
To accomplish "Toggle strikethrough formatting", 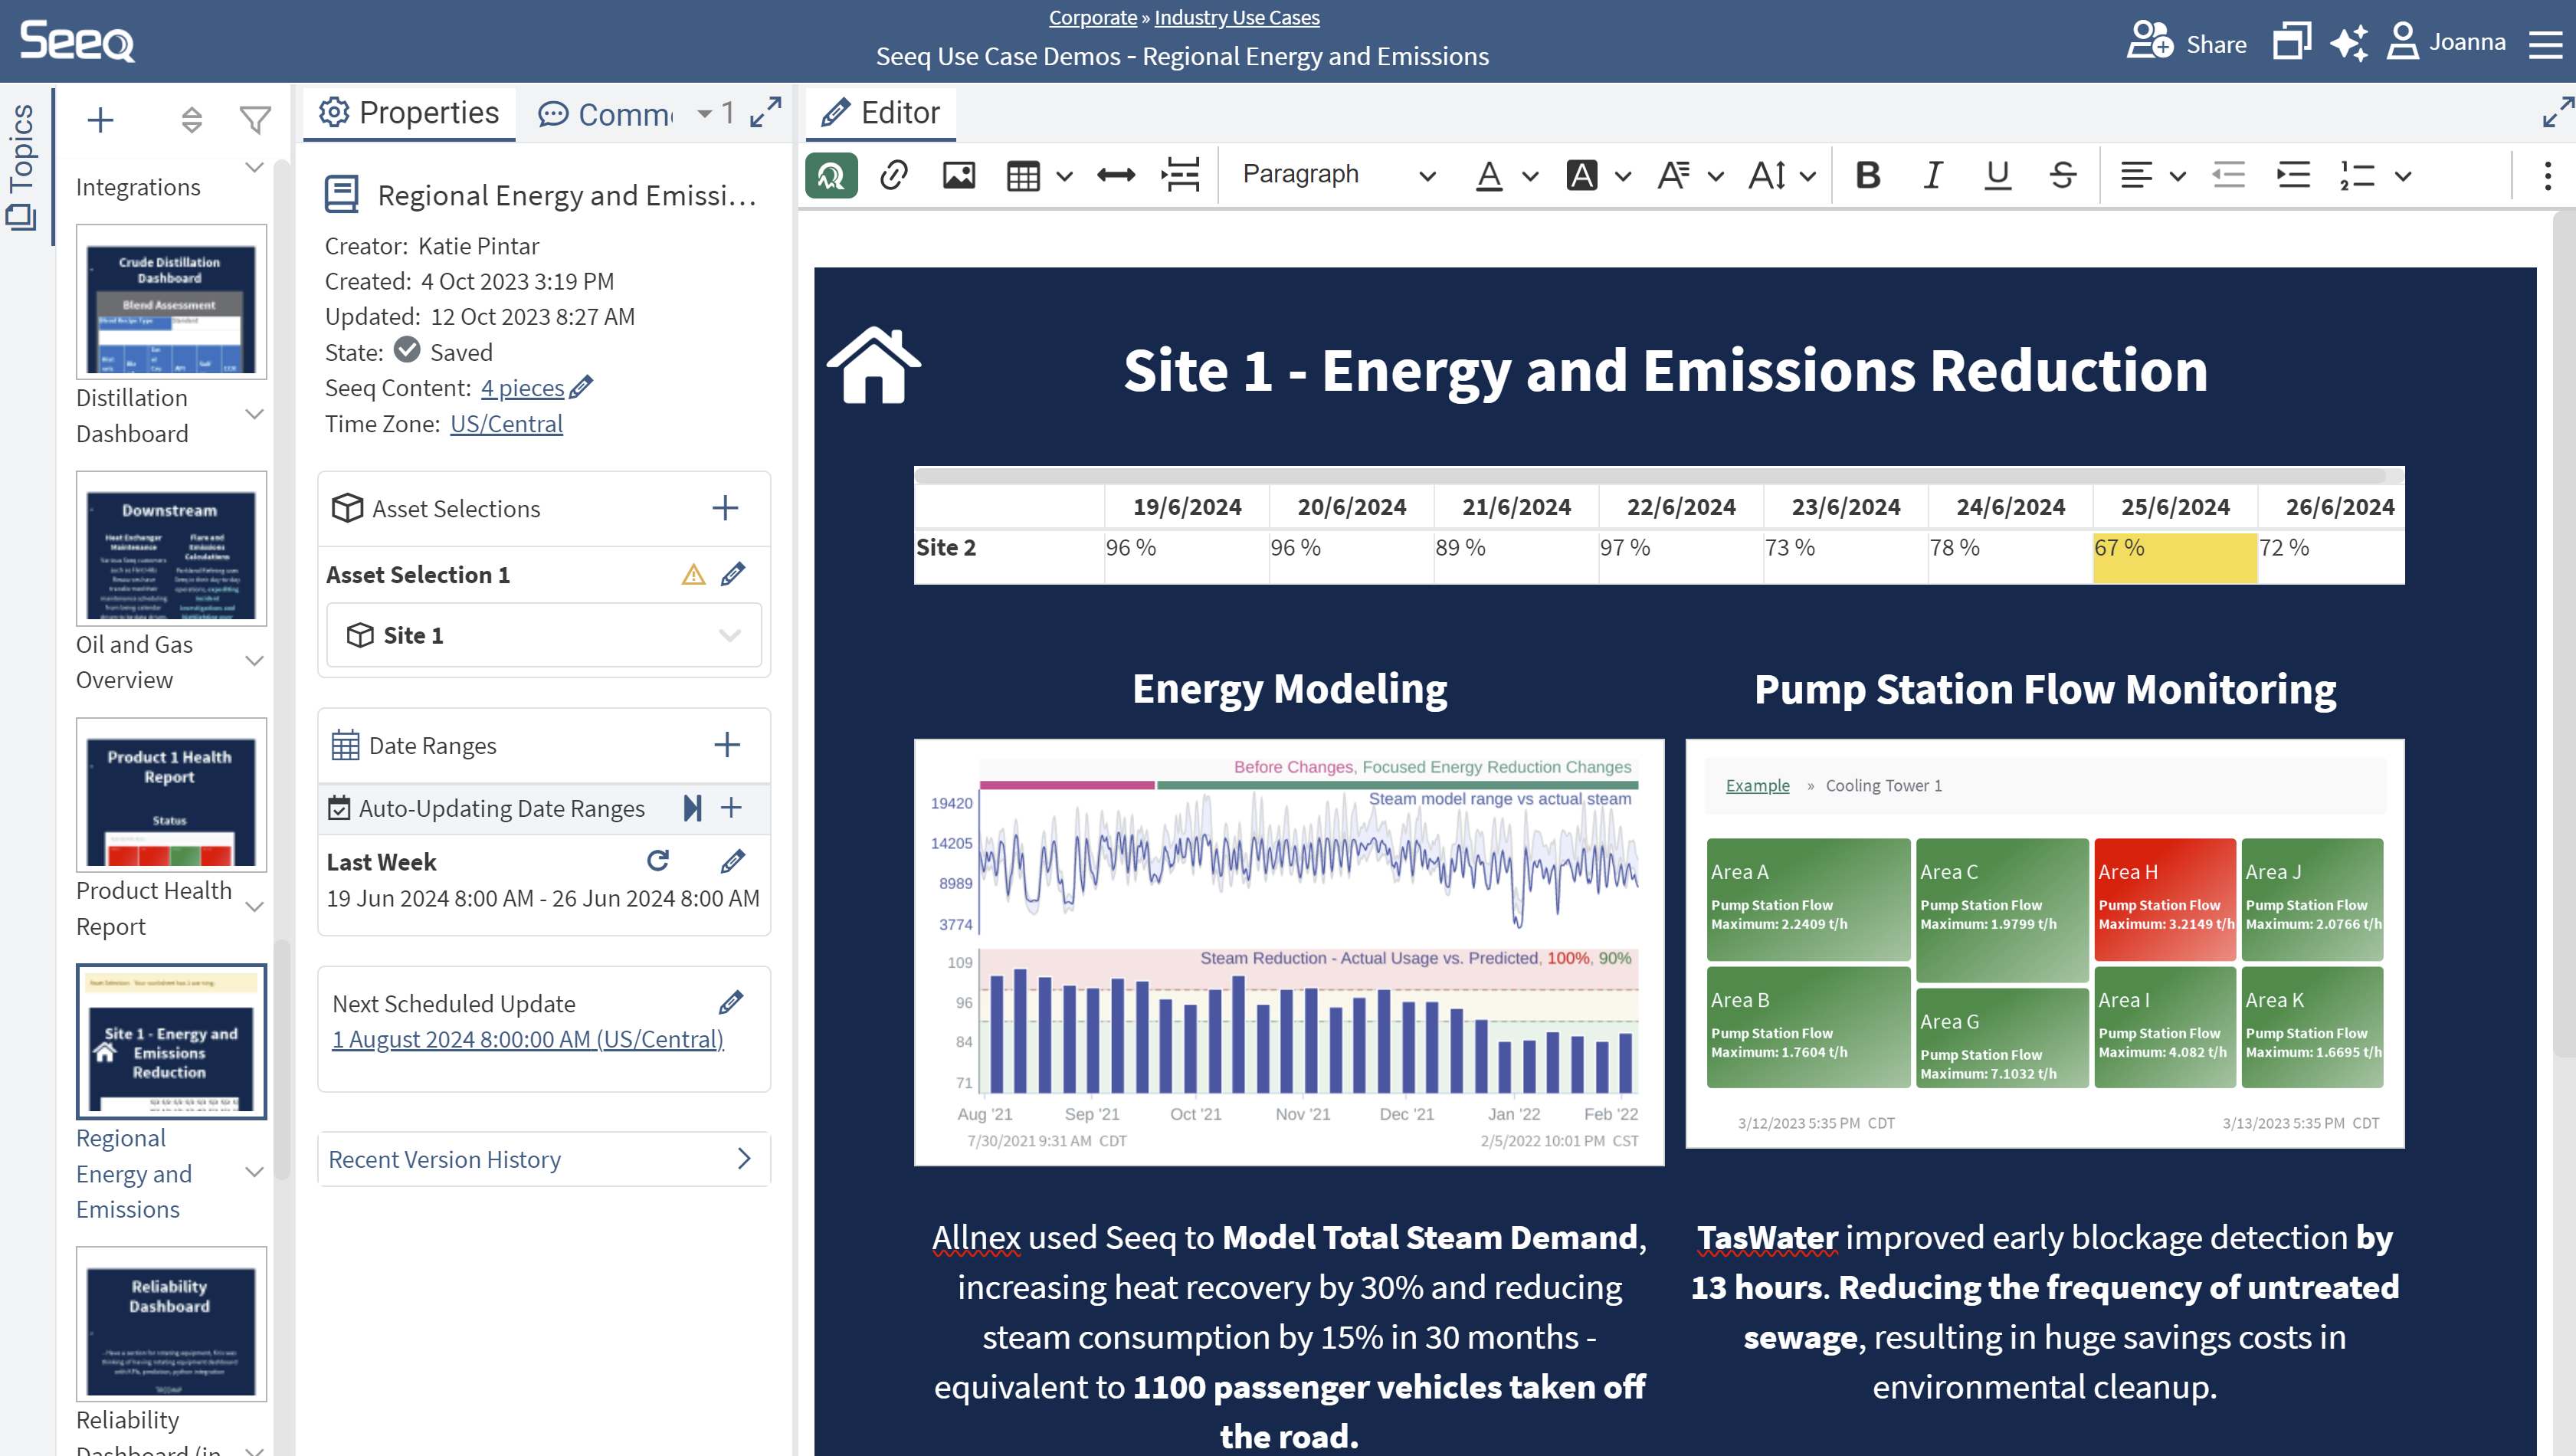I will click(2062, 176).
